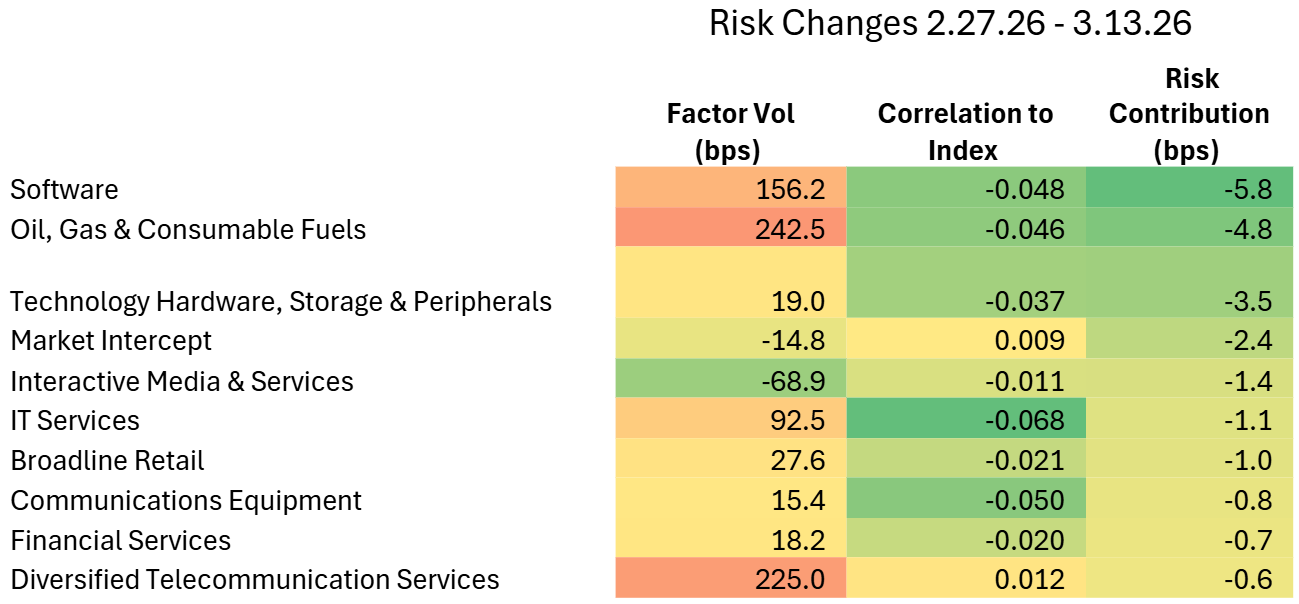This screenshot has width=1299, height=604.
Task: Click the Market Intercept row label
Action: pos(111,340)
